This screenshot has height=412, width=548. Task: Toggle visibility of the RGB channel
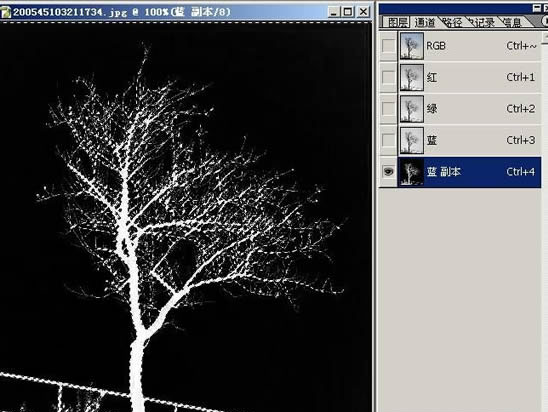[388, 46]
